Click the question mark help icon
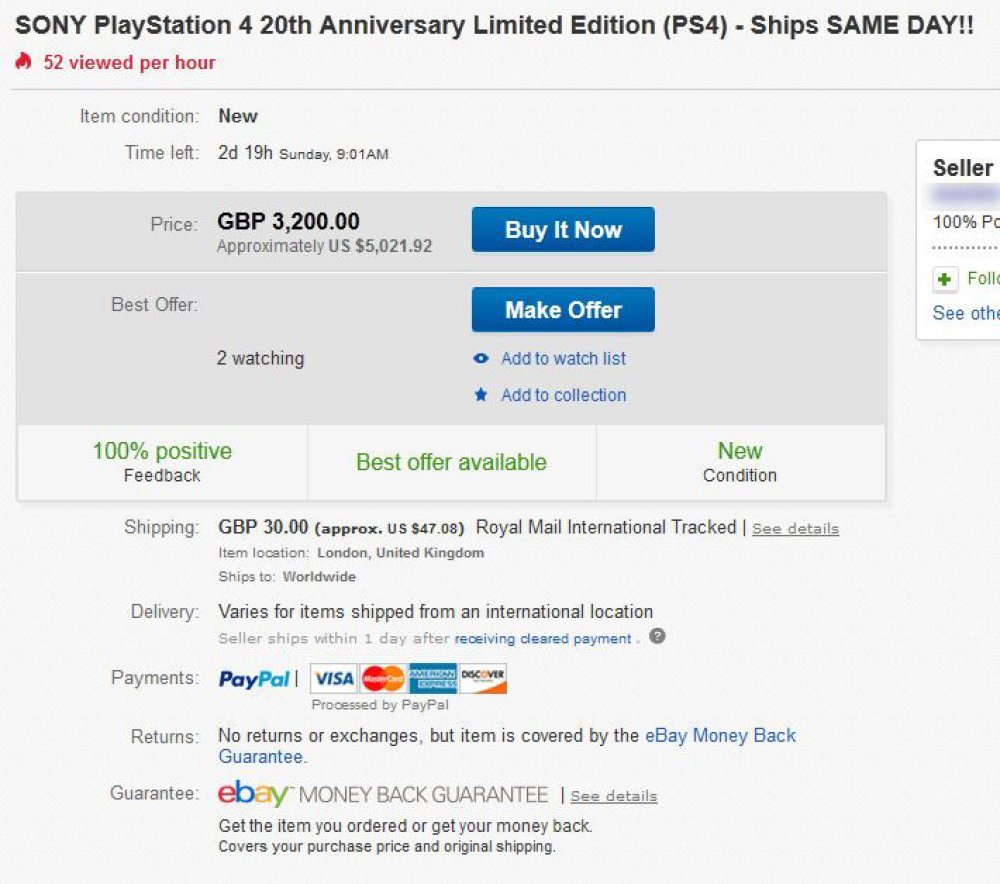The image size is (1000, 884). 657,636
